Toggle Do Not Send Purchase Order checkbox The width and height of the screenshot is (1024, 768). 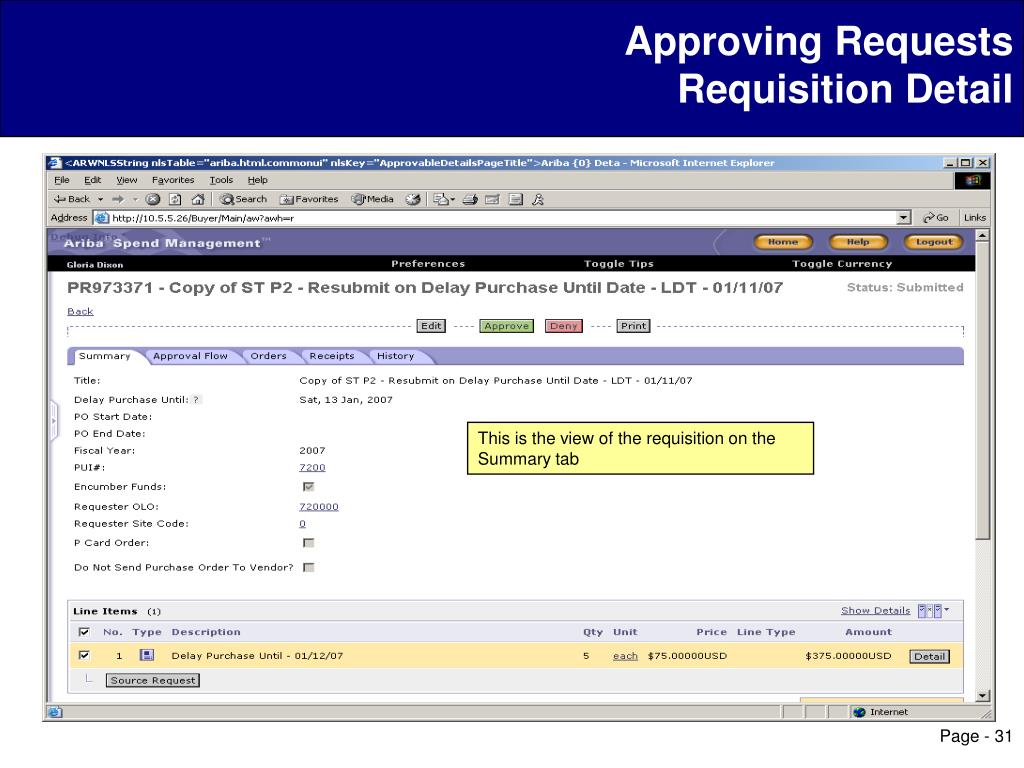(x=309, y=568)
